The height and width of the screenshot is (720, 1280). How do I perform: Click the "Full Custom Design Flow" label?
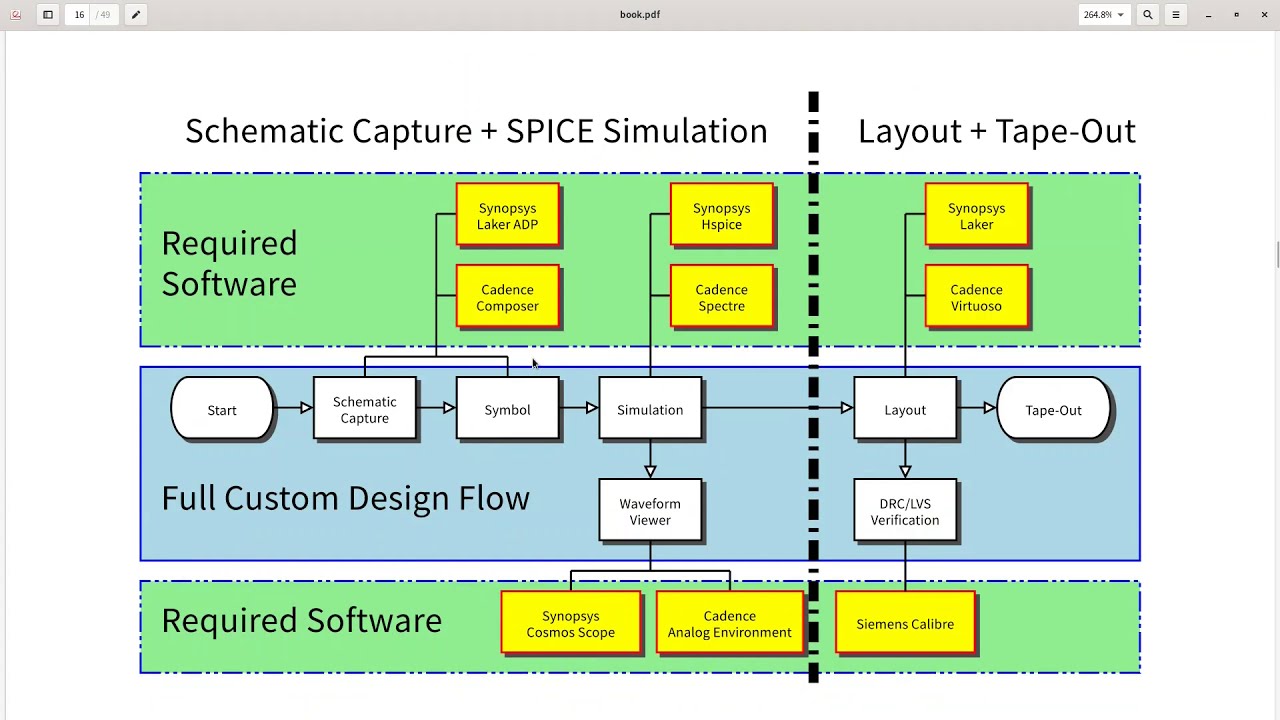pos(345,498)
